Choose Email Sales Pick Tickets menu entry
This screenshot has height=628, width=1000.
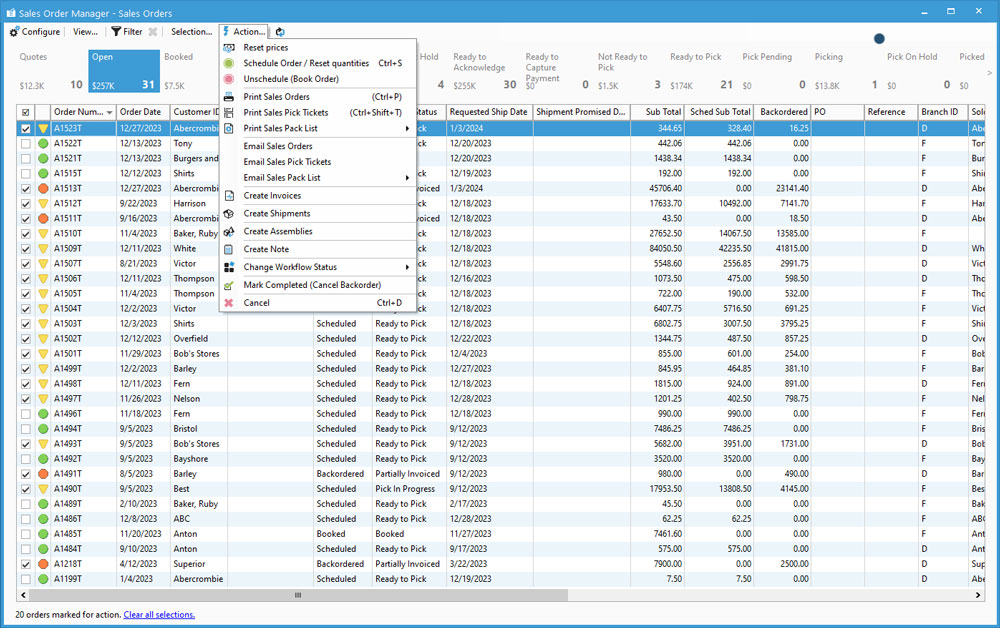click(x=287, y=162)
